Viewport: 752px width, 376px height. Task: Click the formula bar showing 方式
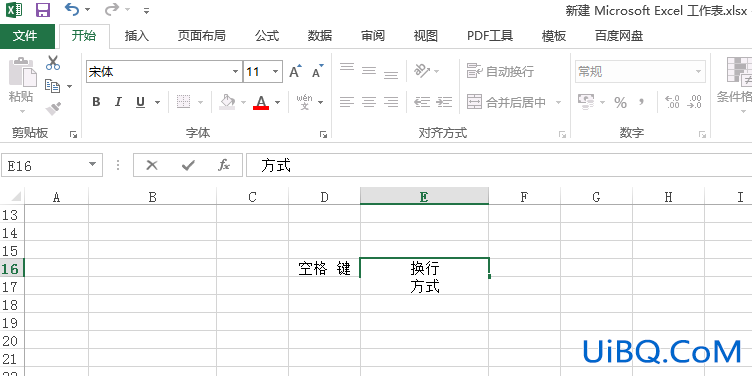point(499,165)
